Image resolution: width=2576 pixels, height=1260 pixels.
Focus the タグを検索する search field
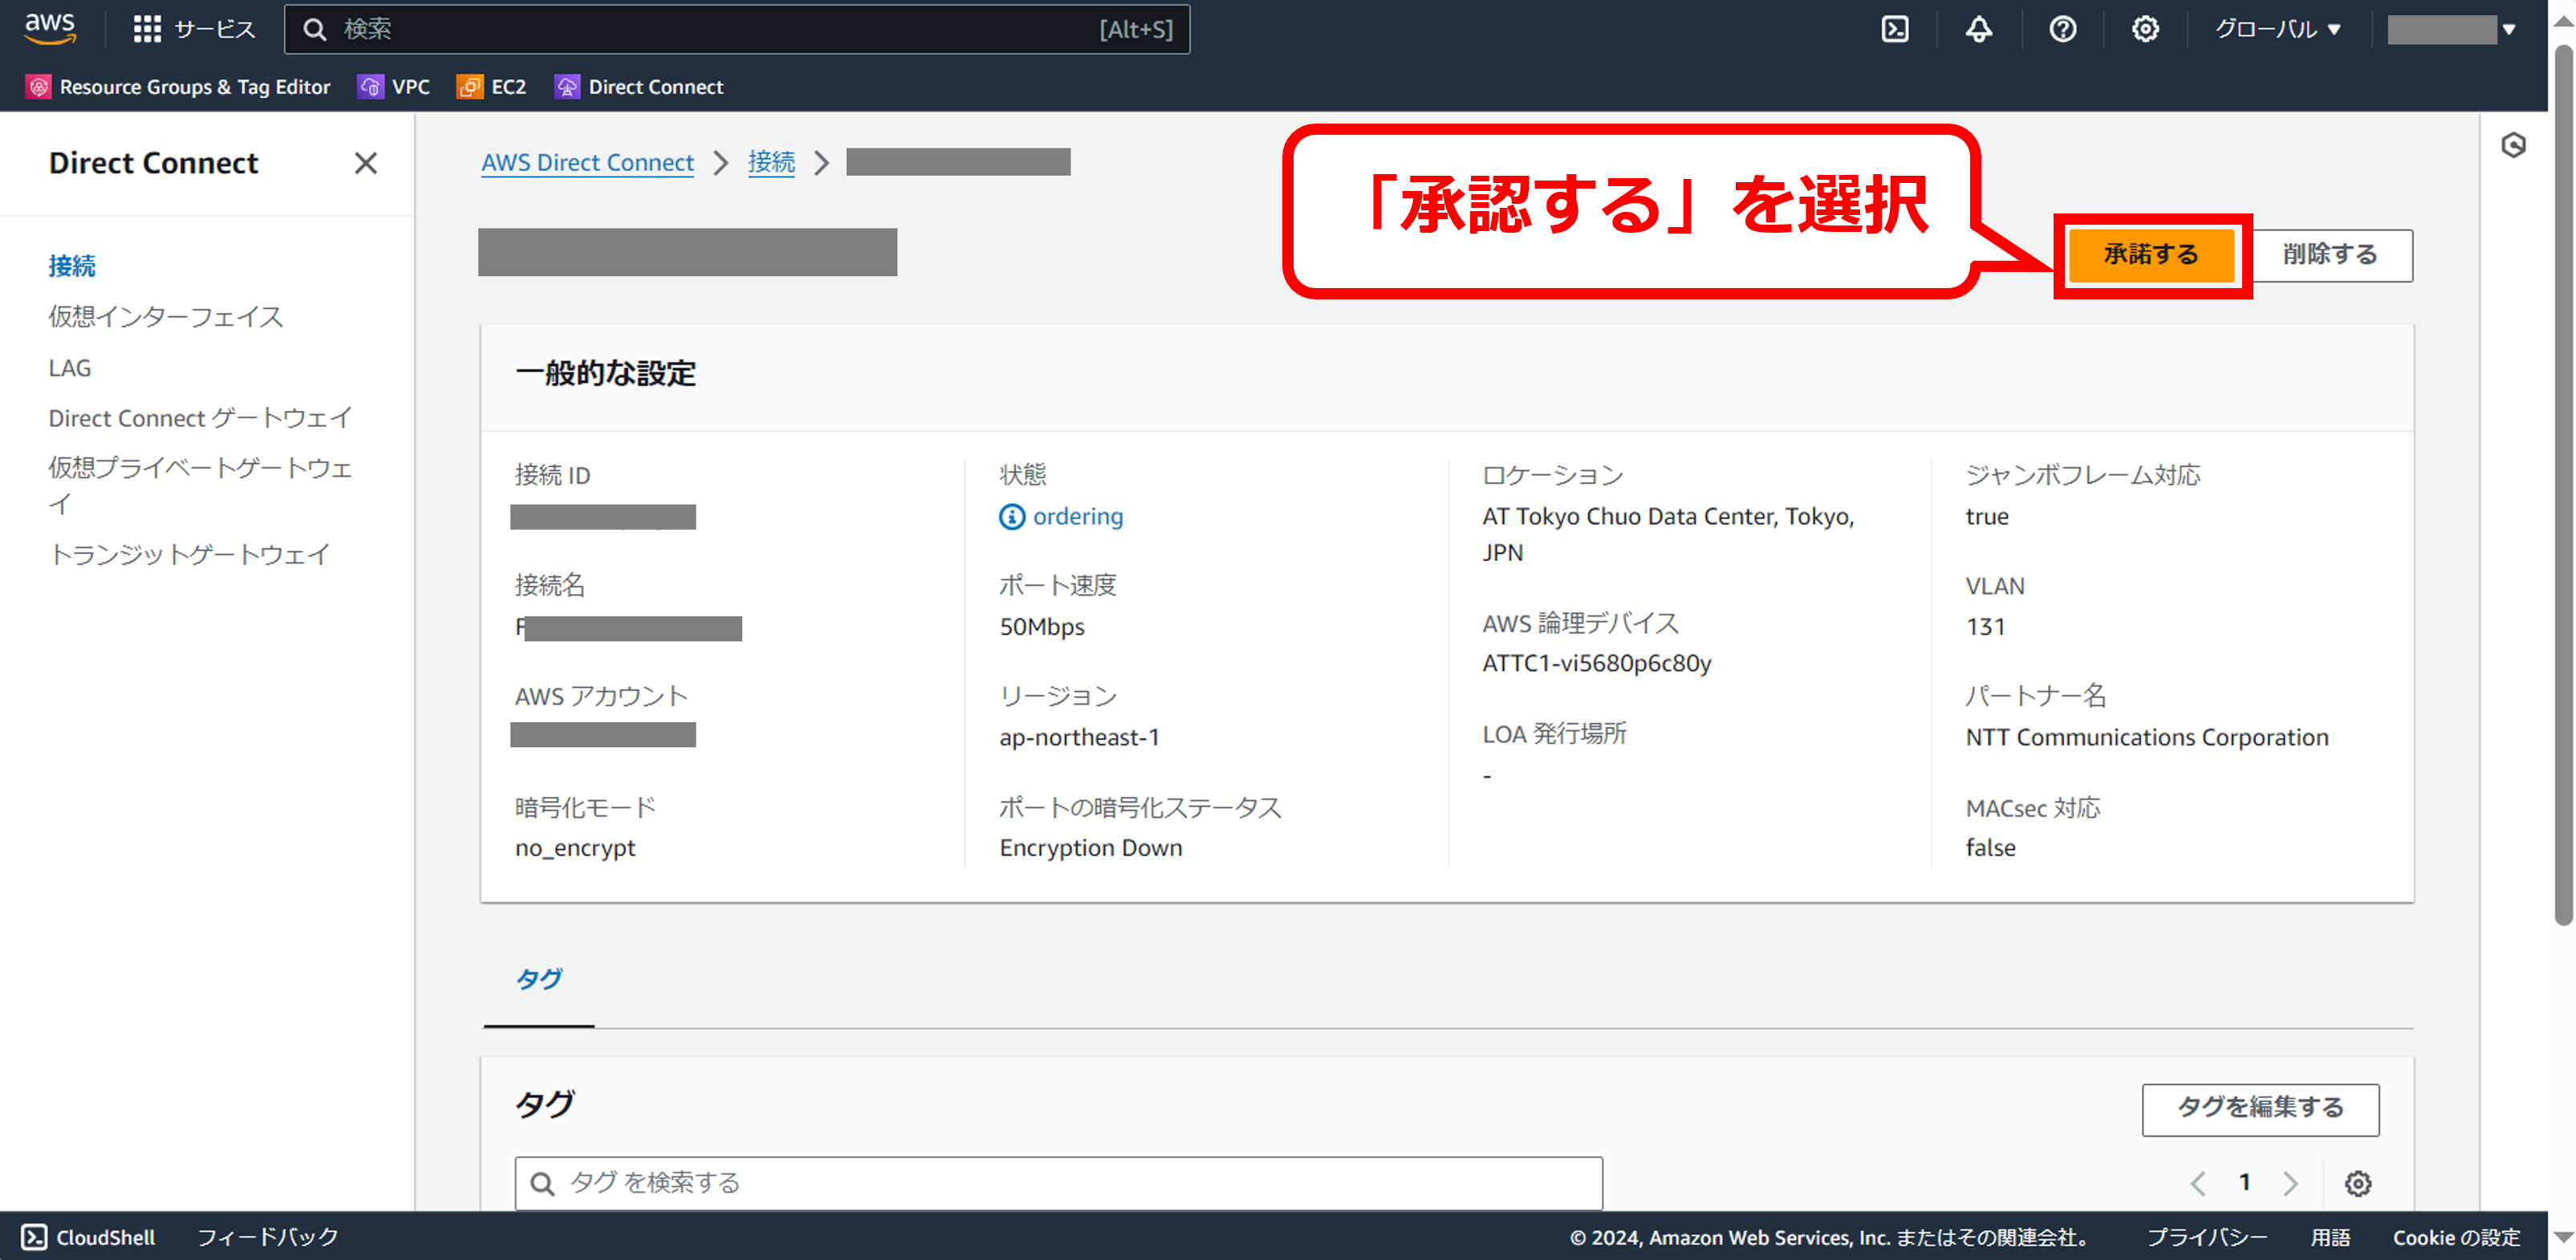(x=1058, y=1183)
